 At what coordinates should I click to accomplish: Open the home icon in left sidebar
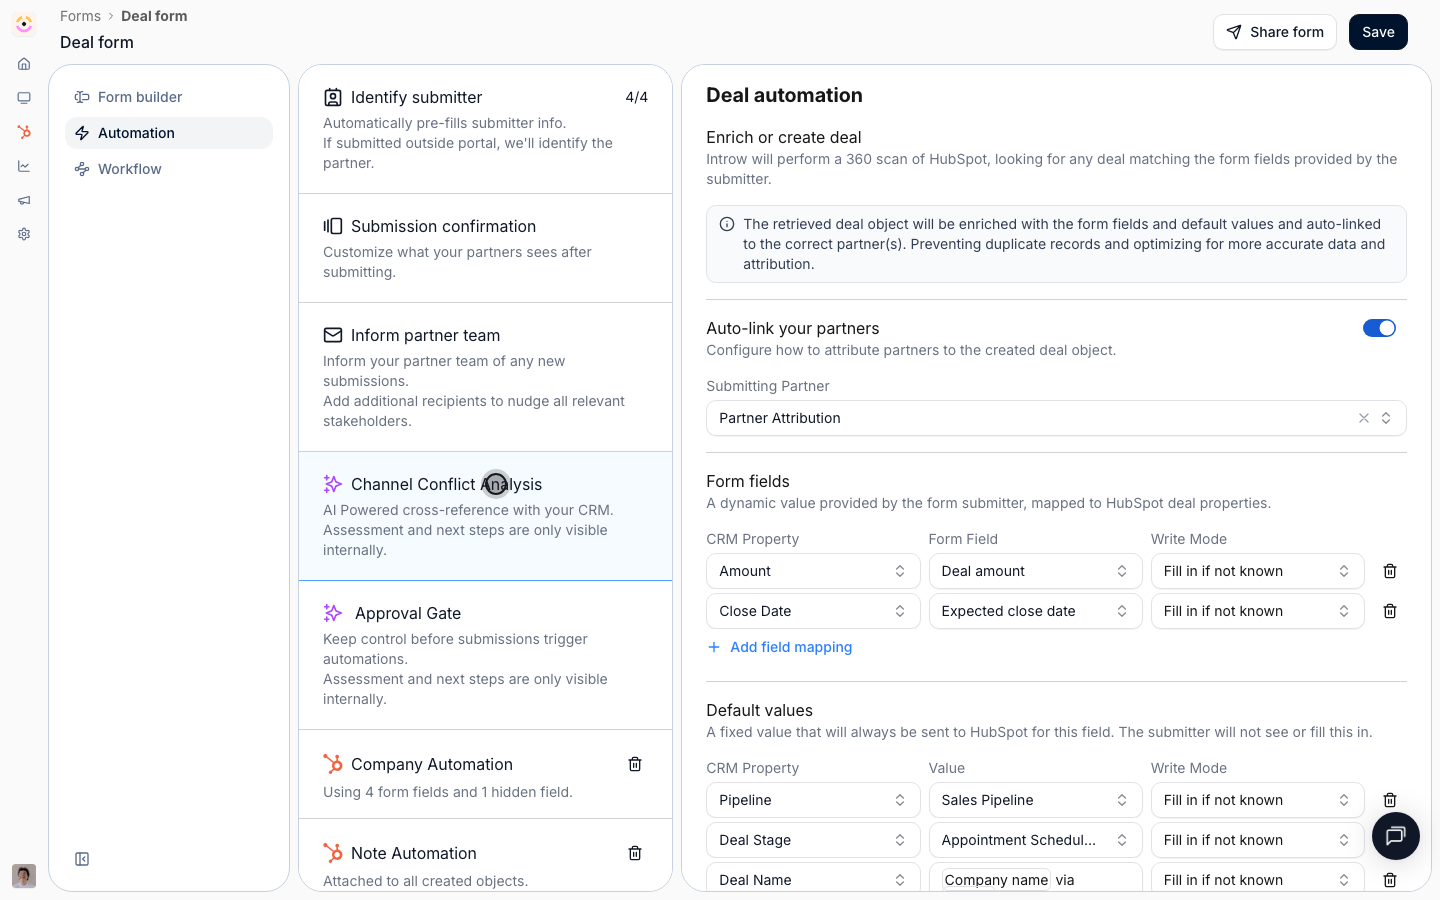24,64
